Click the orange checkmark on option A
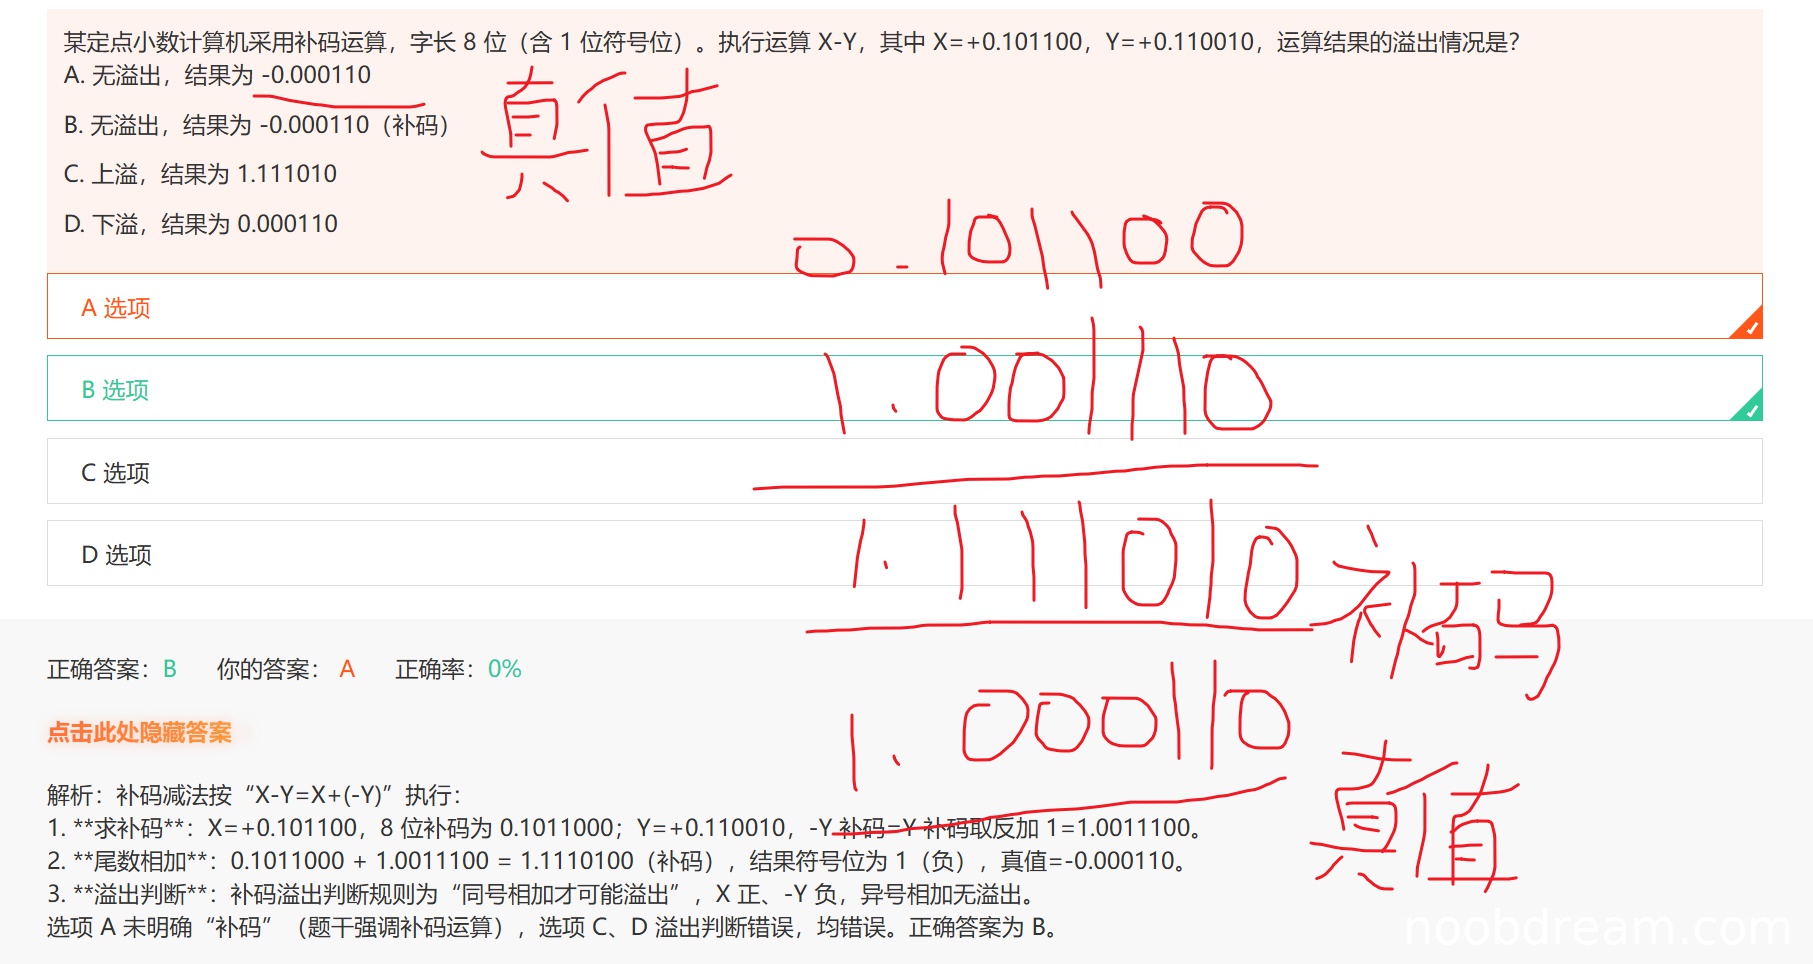 (x=1749, y=326)
